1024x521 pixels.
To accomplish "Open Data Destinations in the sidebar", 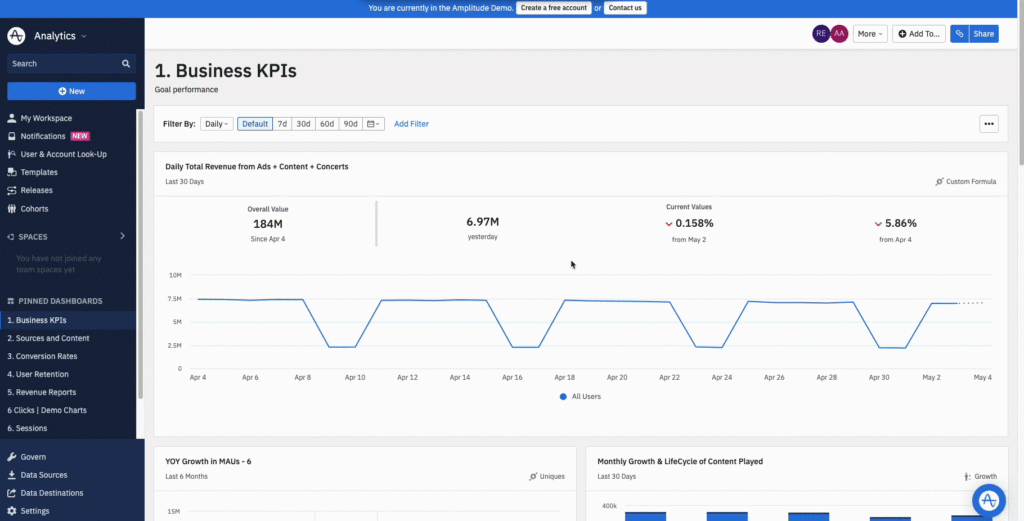I will point(51,493).
